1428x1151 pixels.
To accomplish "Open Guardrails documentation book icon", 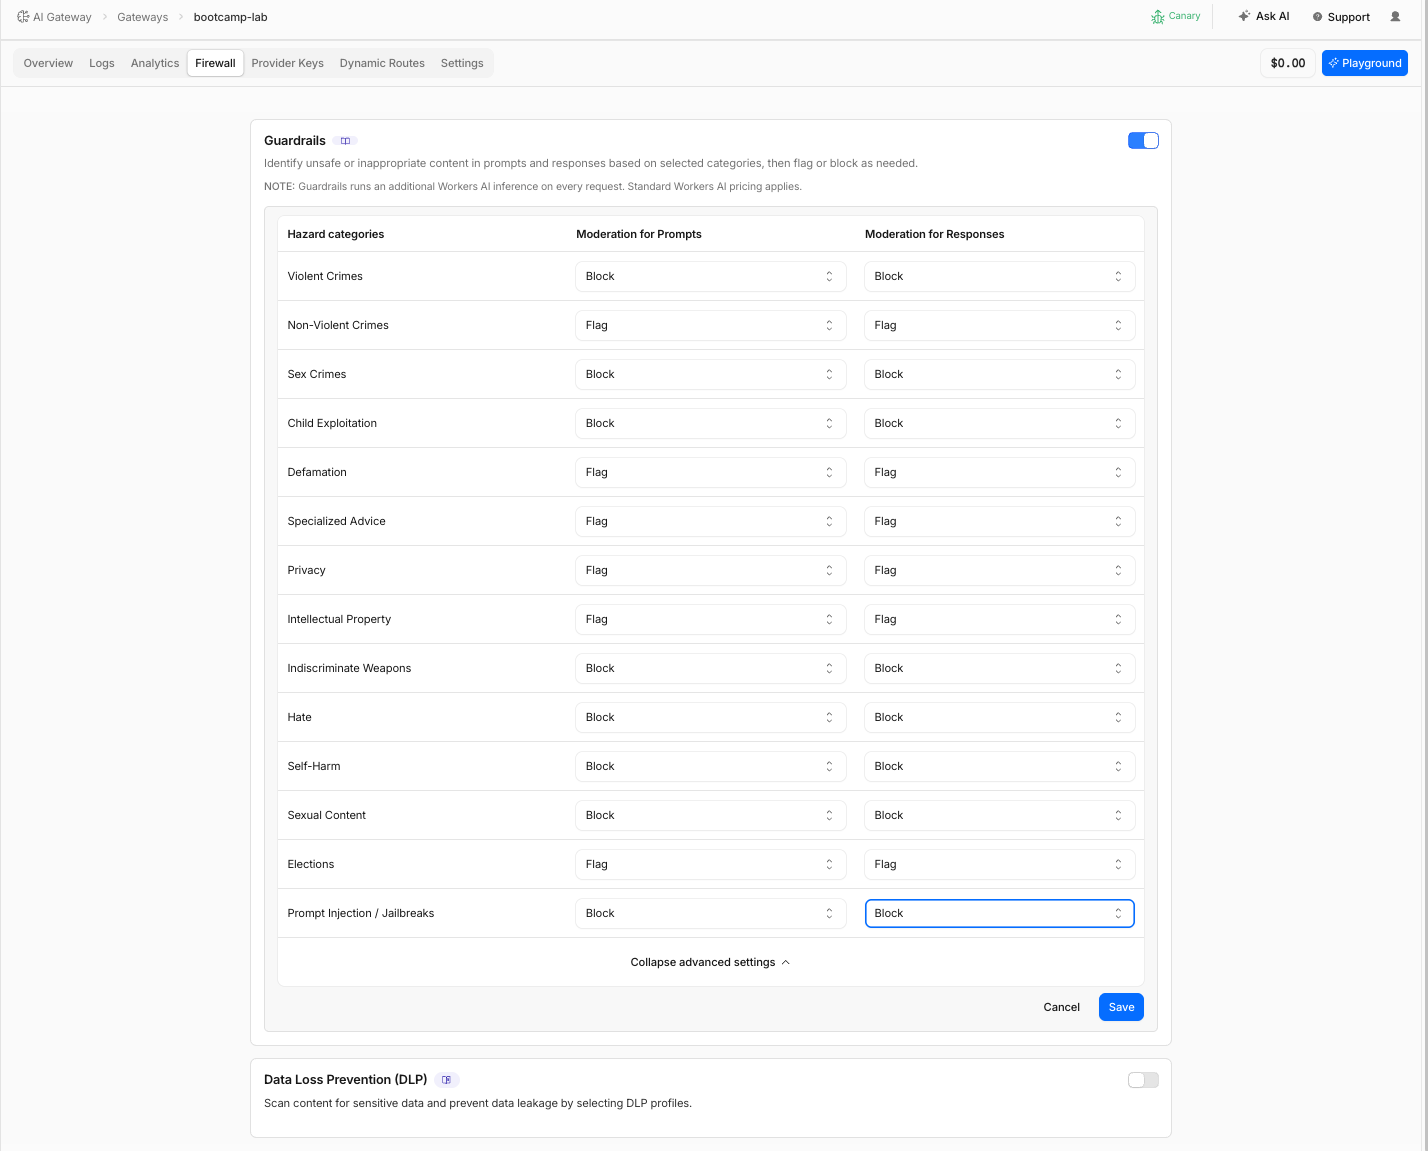I will 346,141.
